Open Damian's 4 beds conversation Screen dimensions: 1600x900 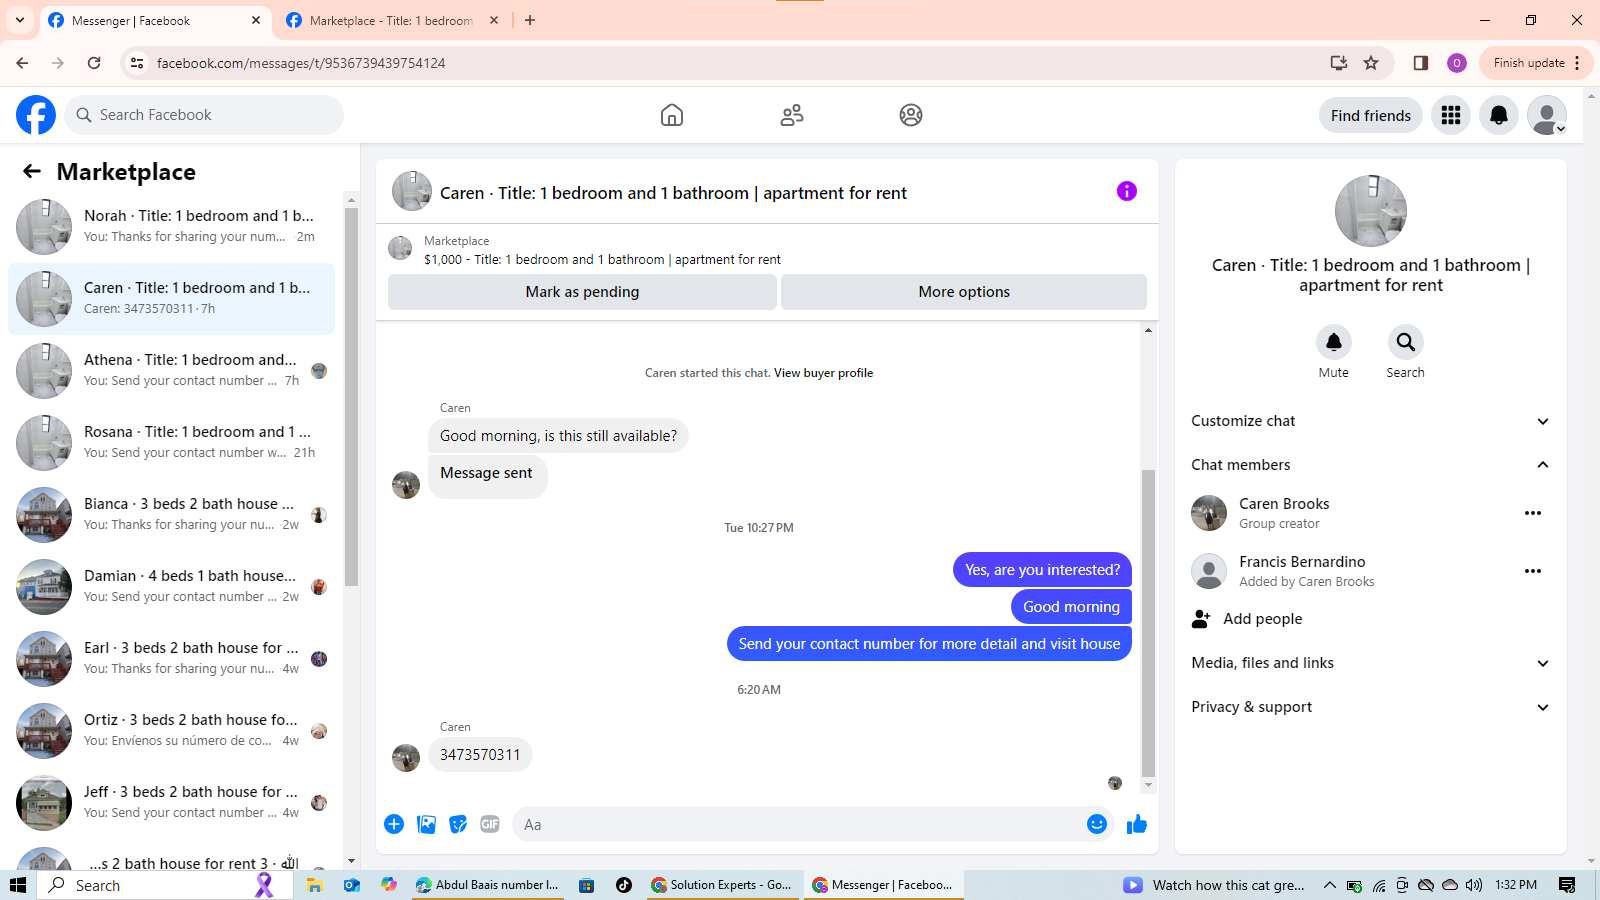(172, 587)
